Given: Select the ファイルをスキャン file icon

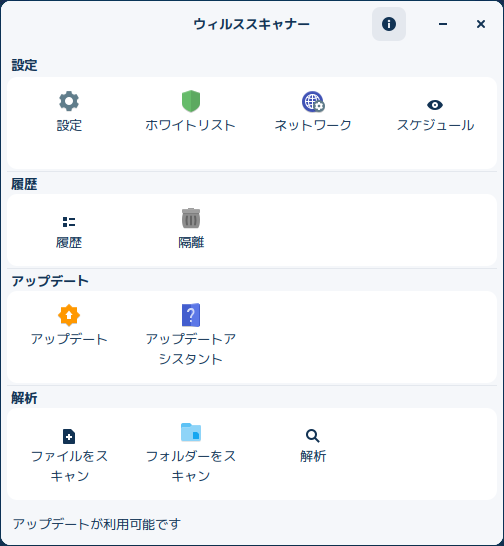Looking at the screenshot, I should coord(69,436).
